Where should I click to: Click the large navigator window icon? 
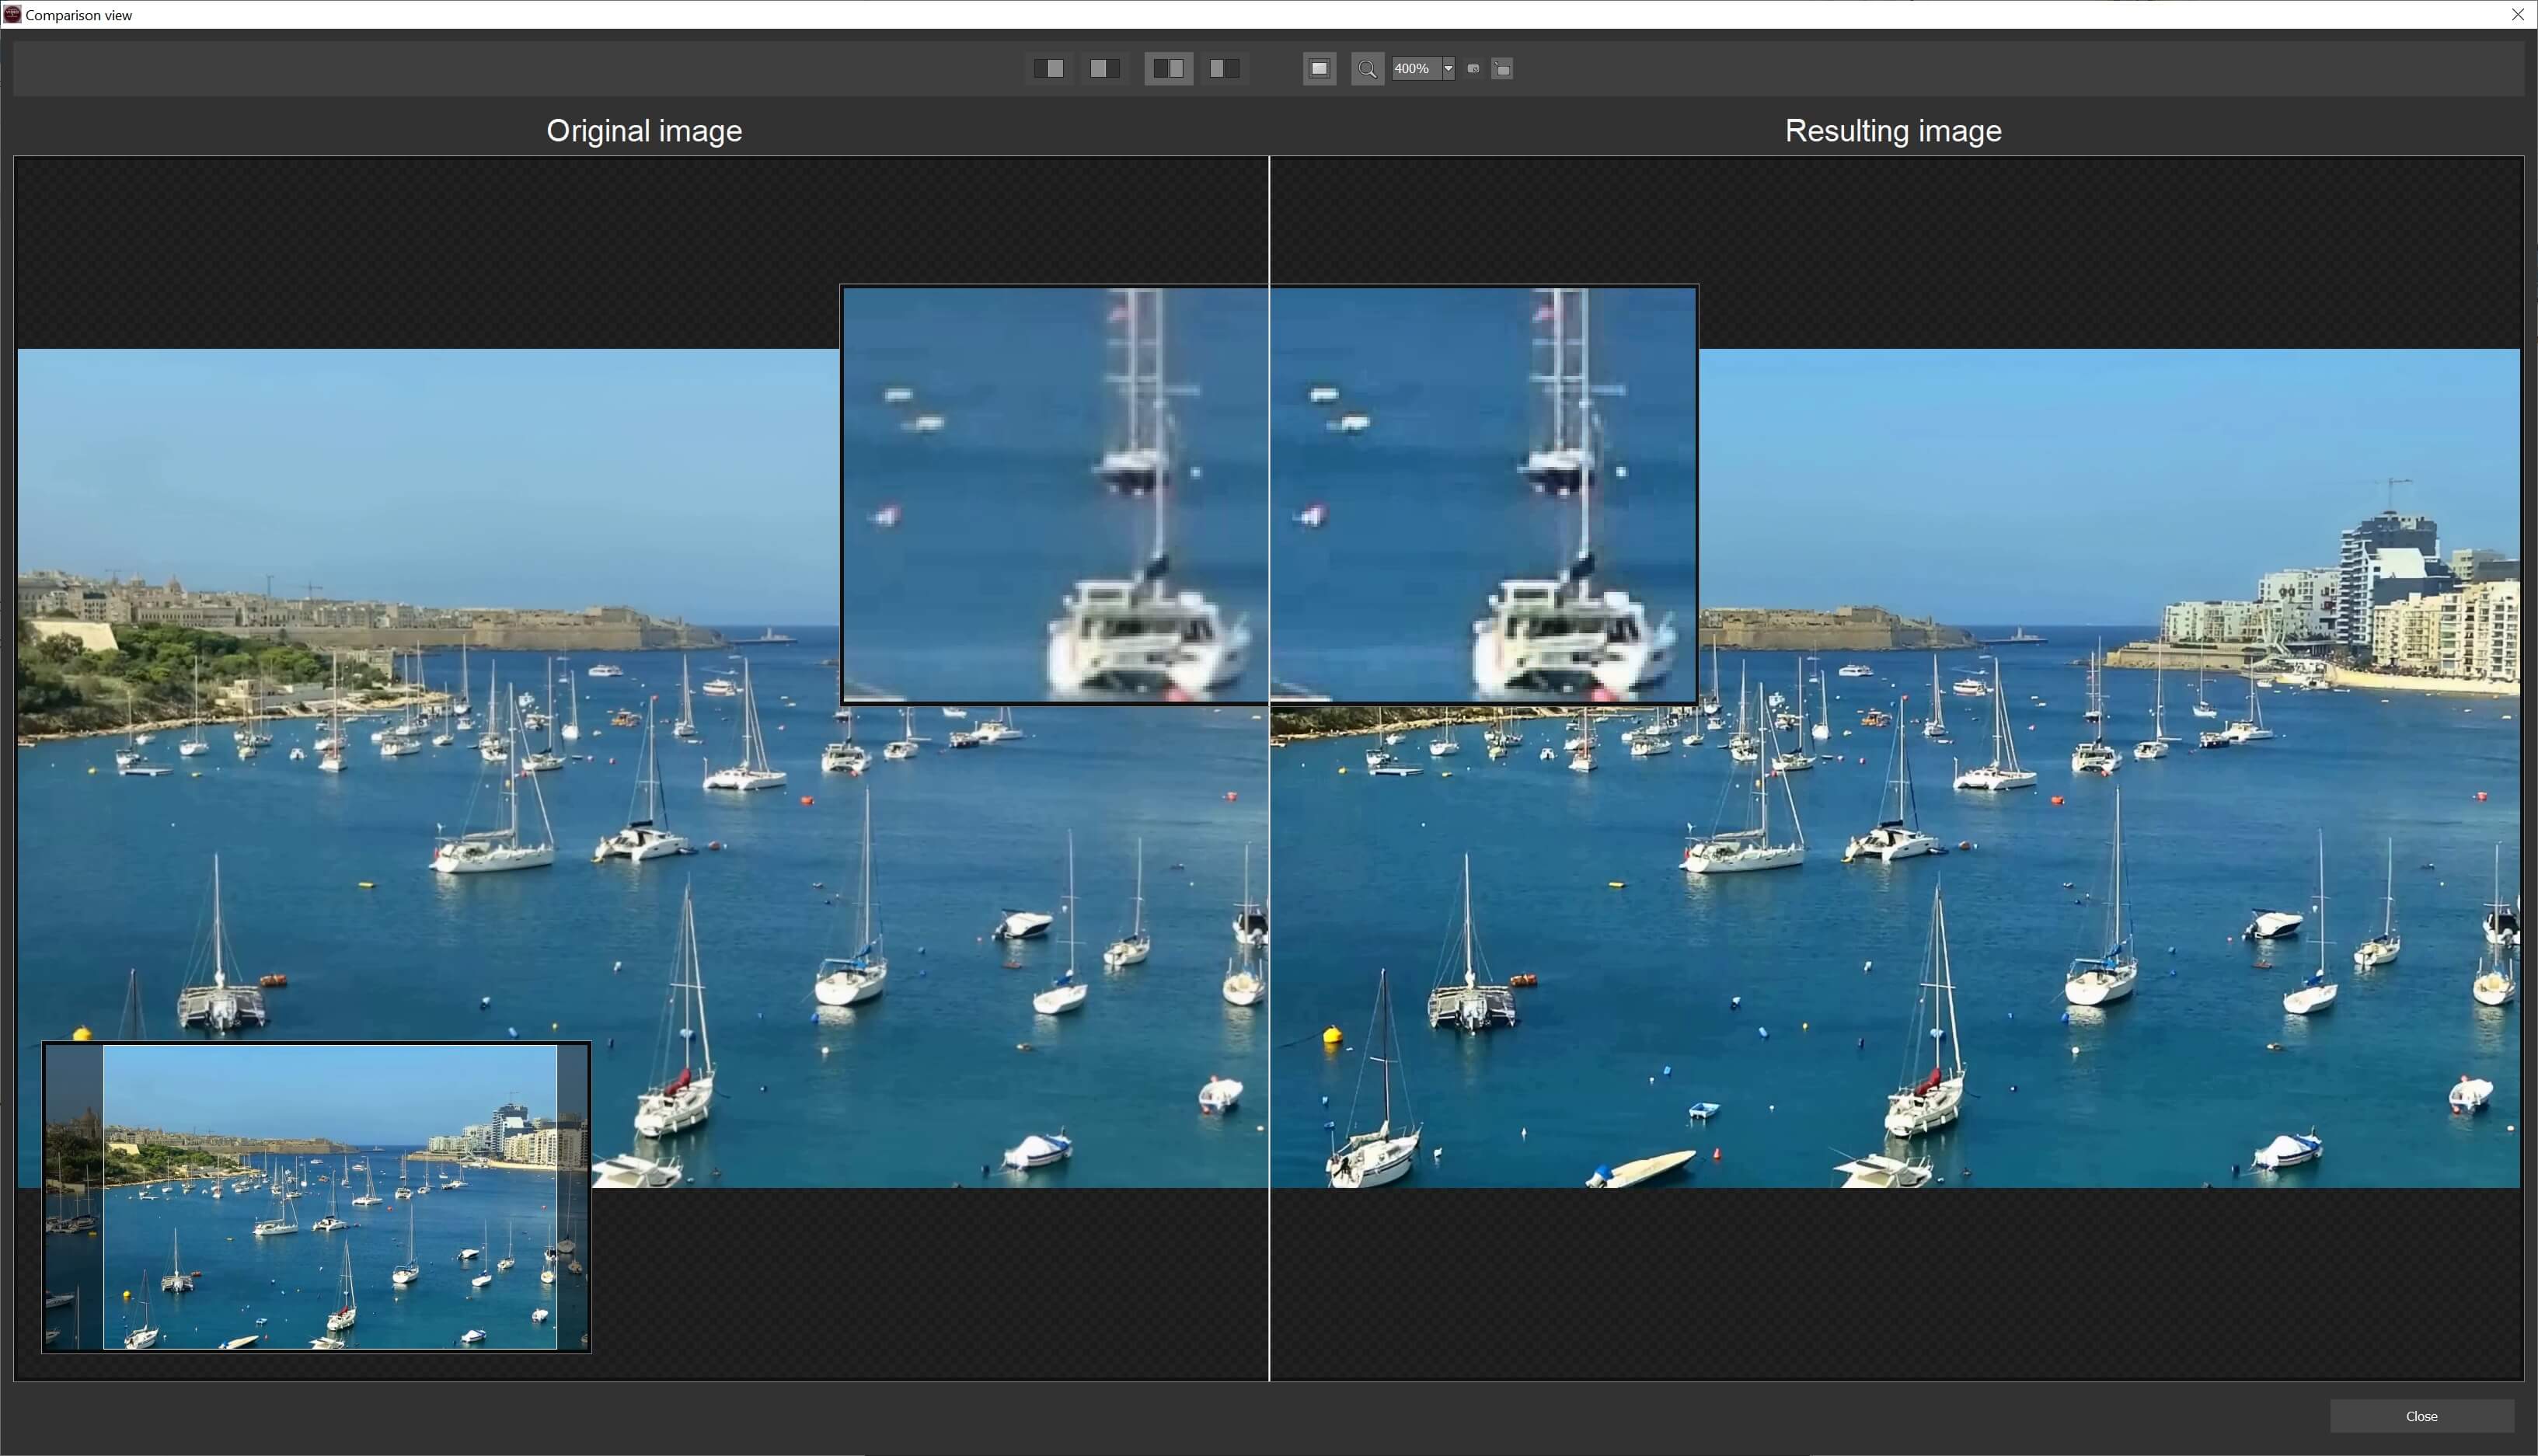tap(1502, 69)
